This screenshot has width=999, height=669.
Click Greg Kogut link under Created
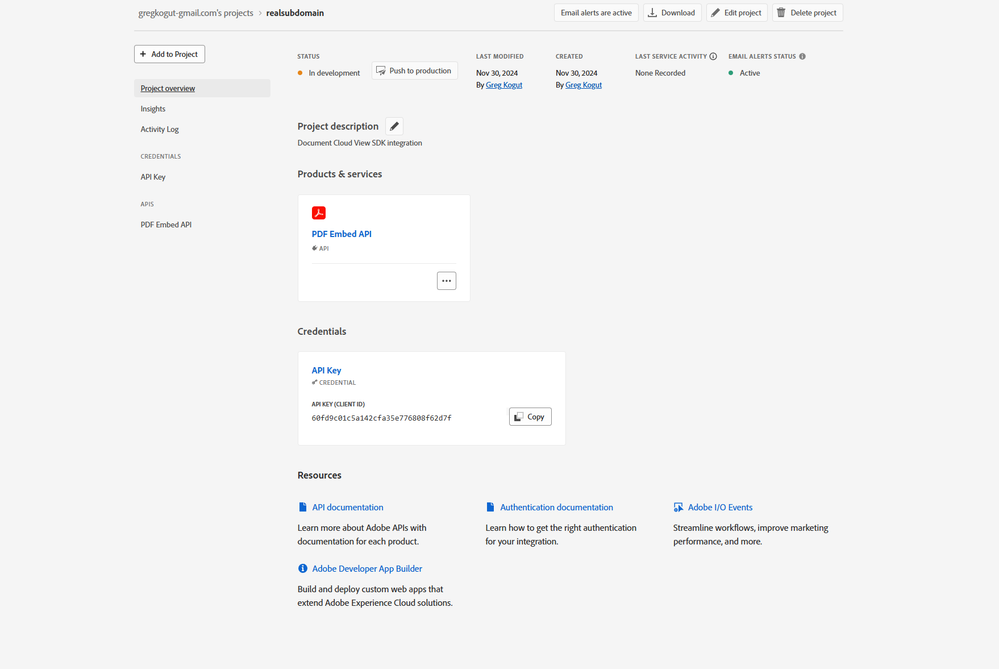[x=584, y=85]
